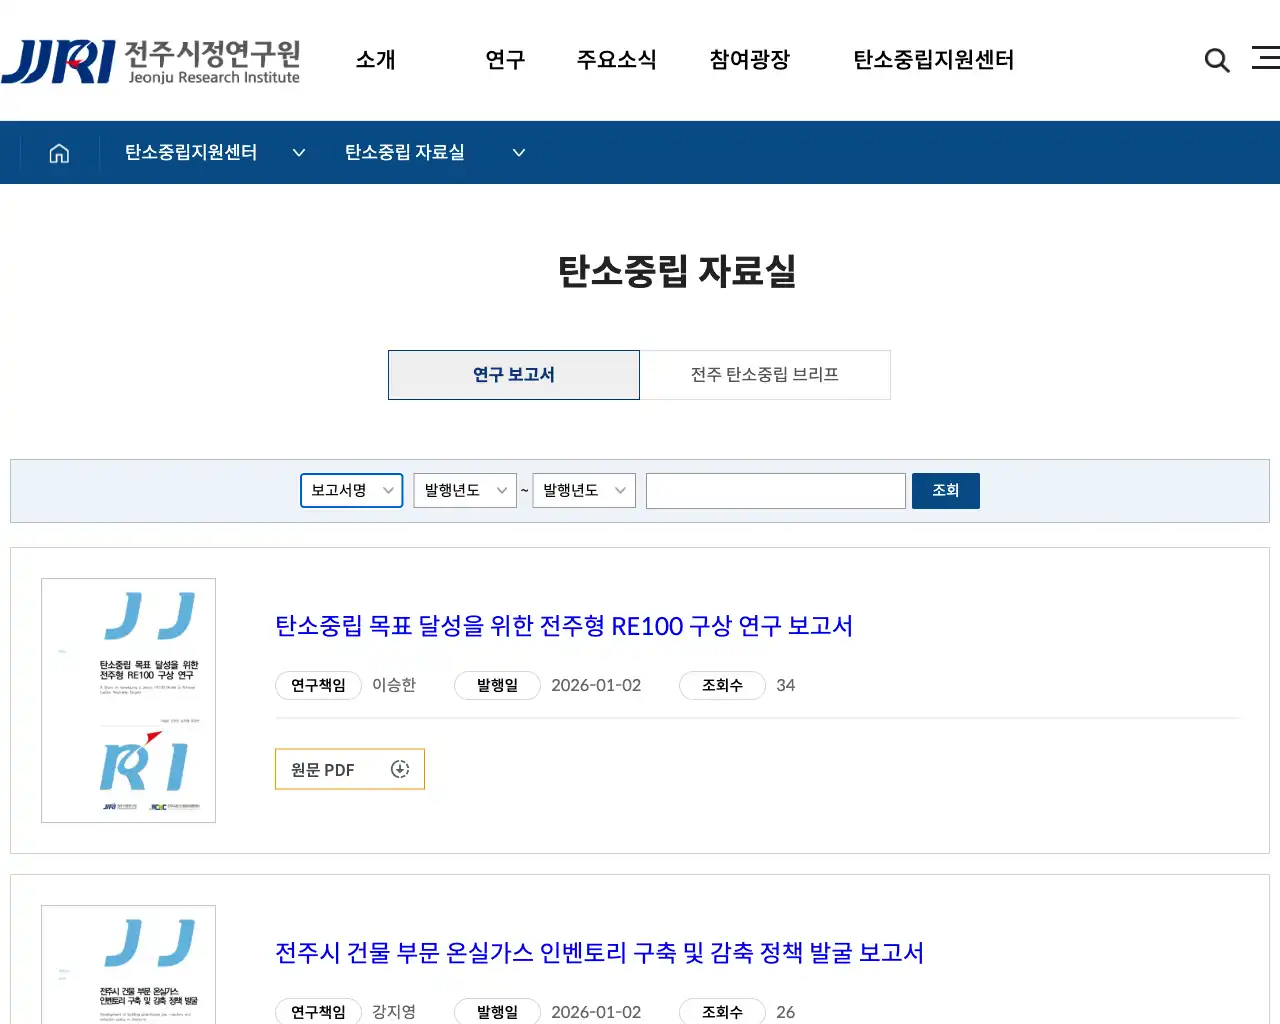Go to home via breadcrumb house icon
This screenshot has width=1280, height=1024.
pyautogui.click(x=59, y=153)
